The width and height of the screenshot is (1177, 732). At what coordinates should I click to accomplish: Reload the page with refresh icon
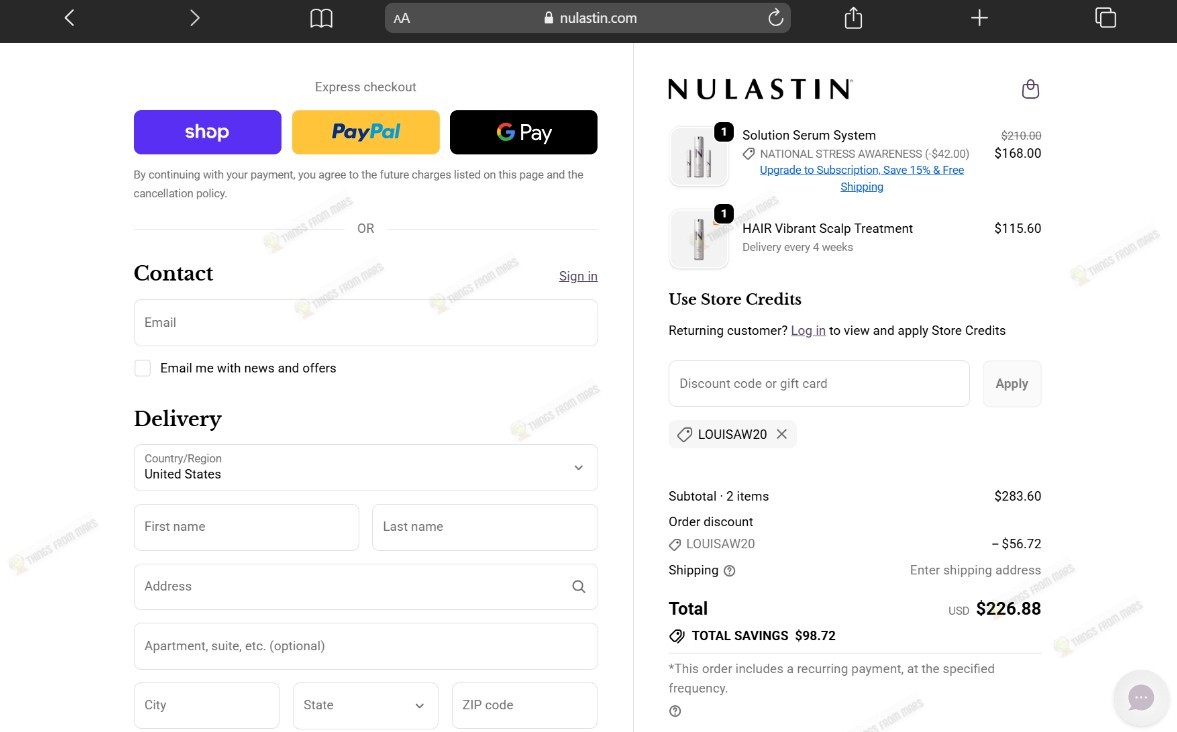775,17
